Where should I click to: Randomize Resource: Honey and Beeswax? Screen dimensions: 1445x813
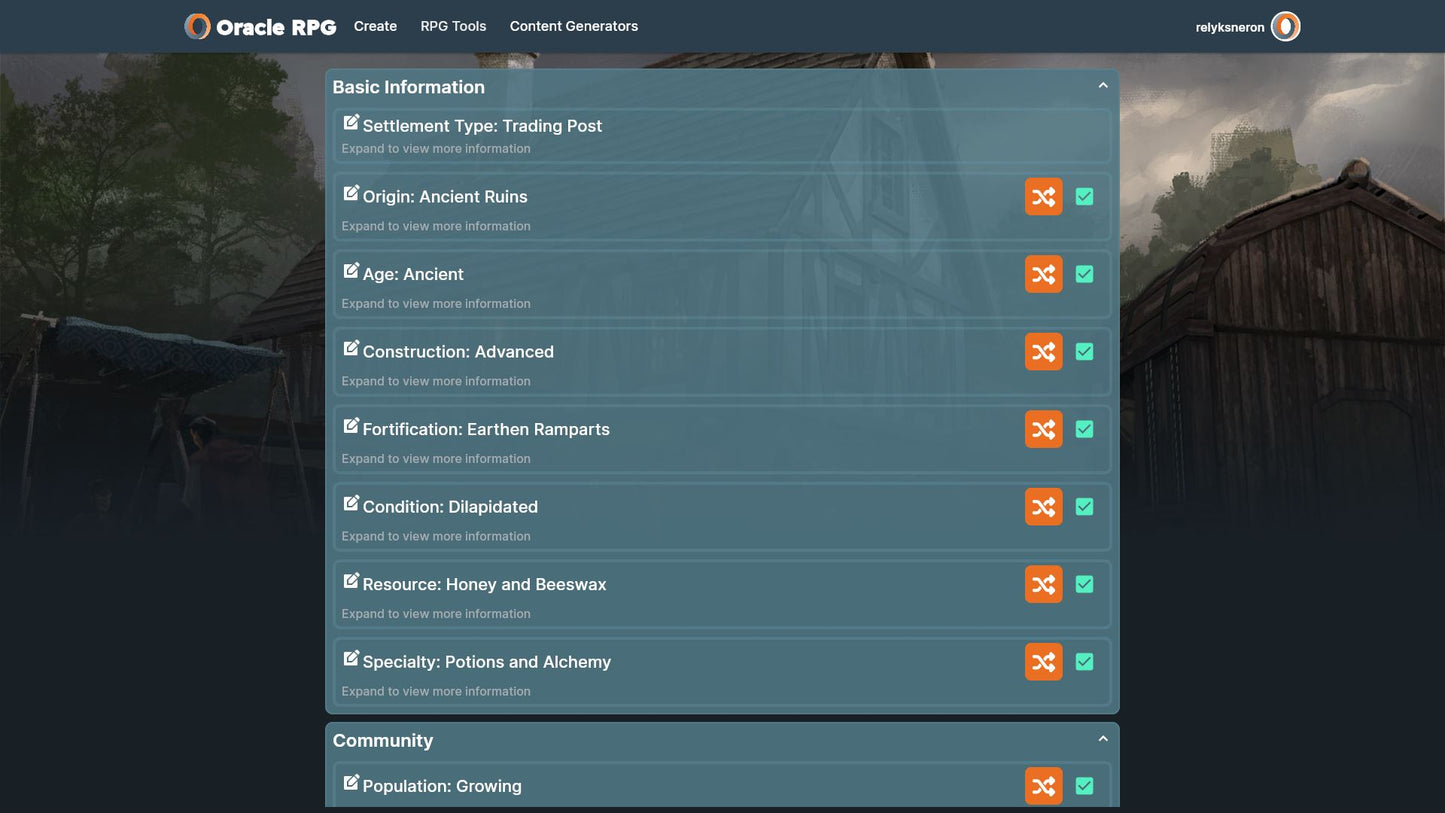(x=1043, y=584)
